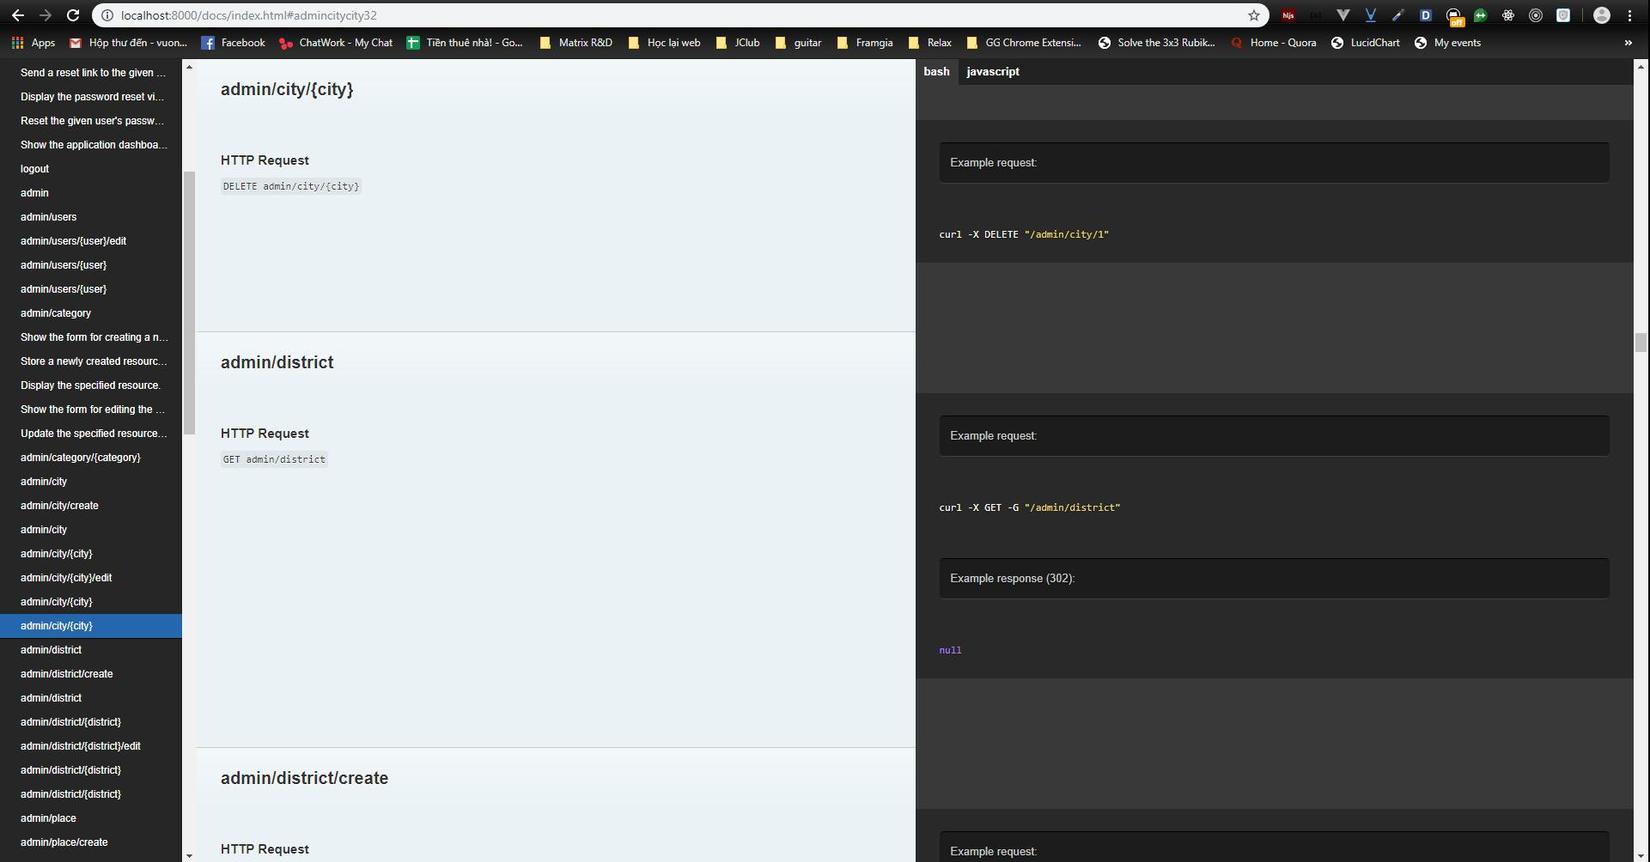Screen dimensions: 1650x862
Task: Open the Relax bookmark folder
Action: (x=929, y=43)
